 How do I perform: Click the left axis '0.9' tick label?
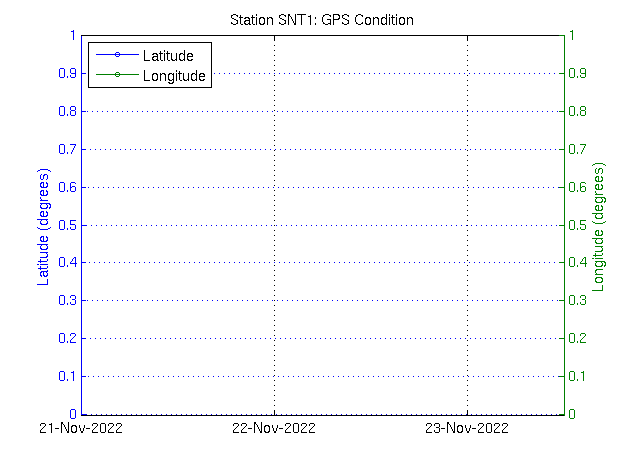coord(68,73)
